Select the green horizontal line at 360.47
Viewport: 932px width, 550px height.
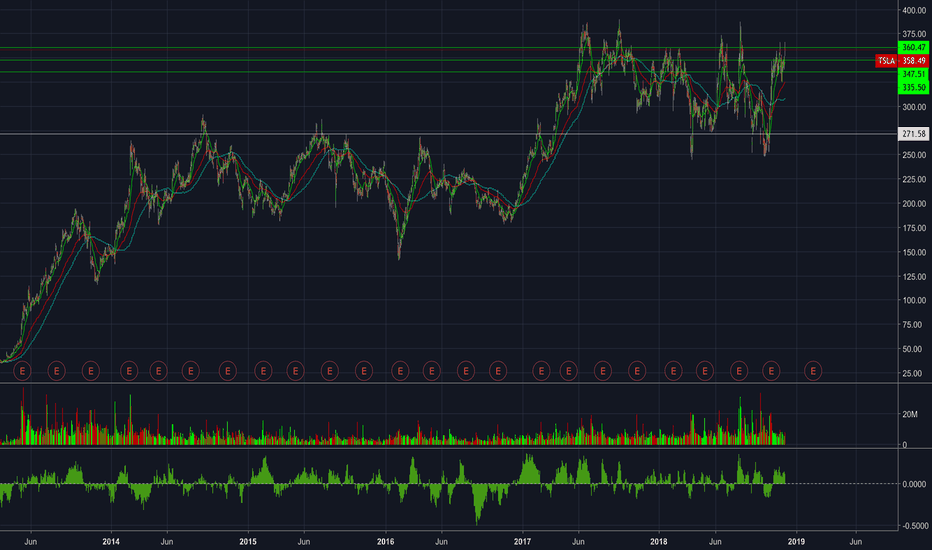click(449, 48)
